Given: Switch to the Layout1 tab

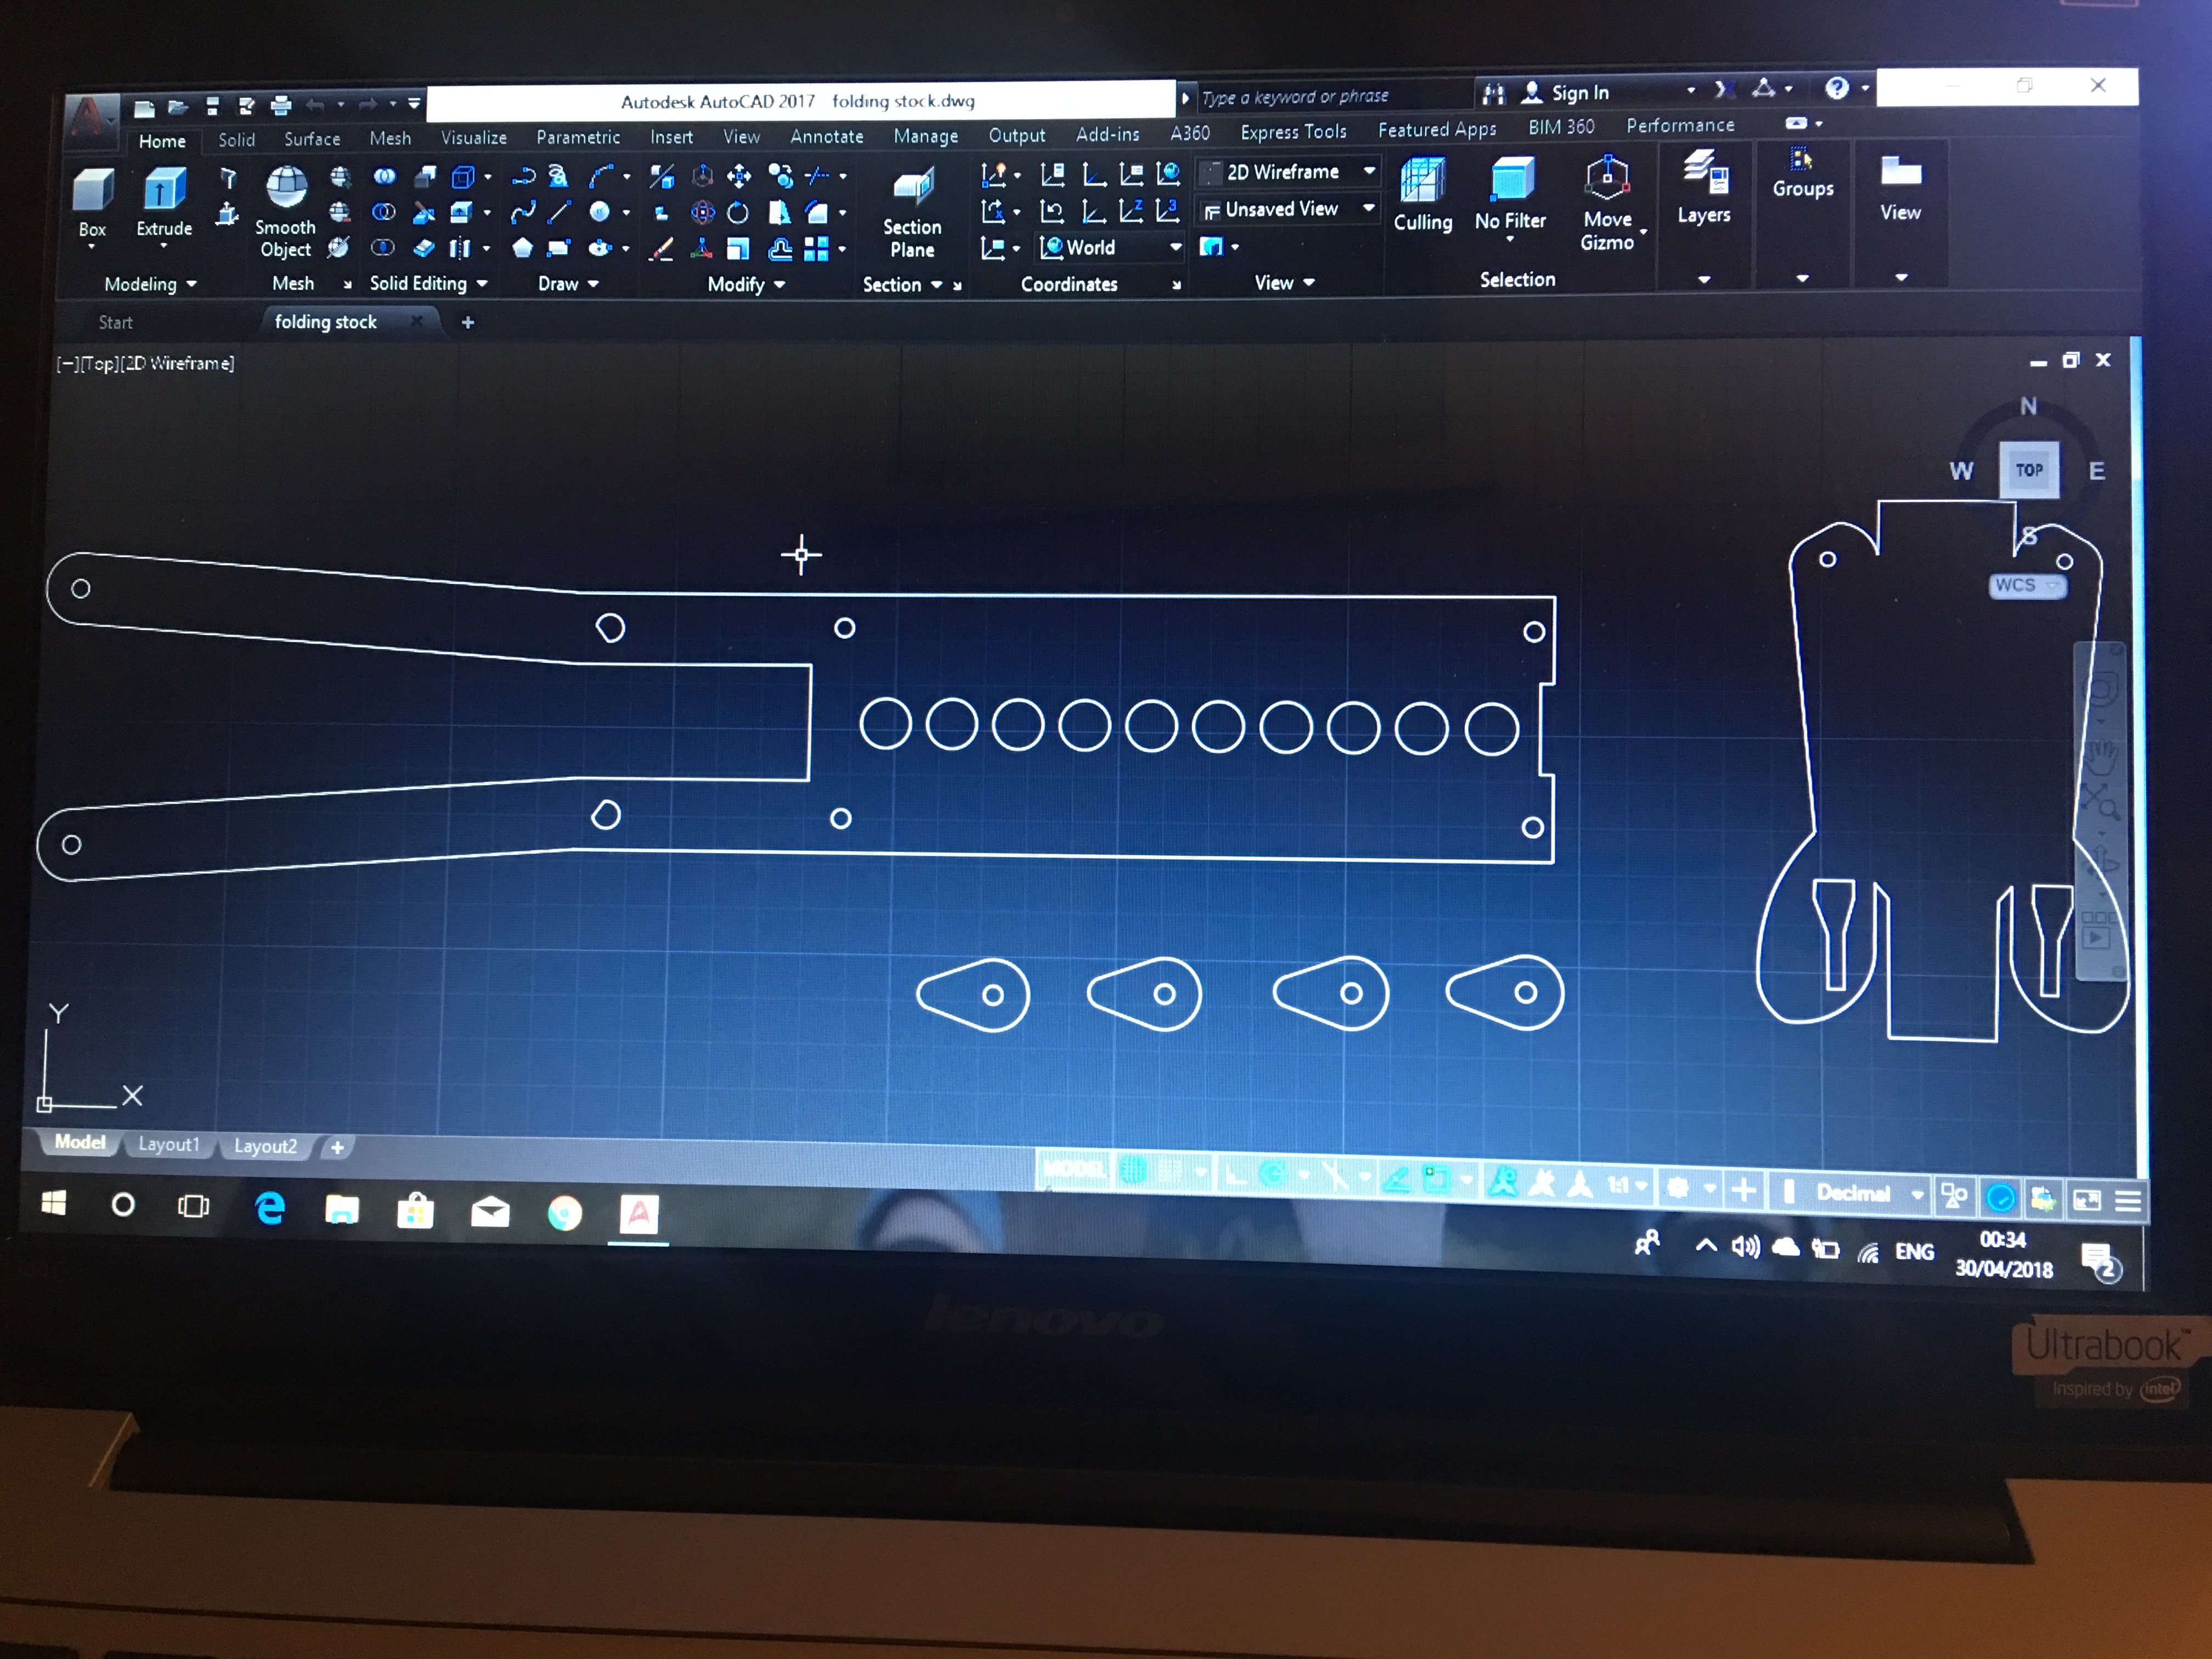Looking at the screenshot, I should [168, 1144].
